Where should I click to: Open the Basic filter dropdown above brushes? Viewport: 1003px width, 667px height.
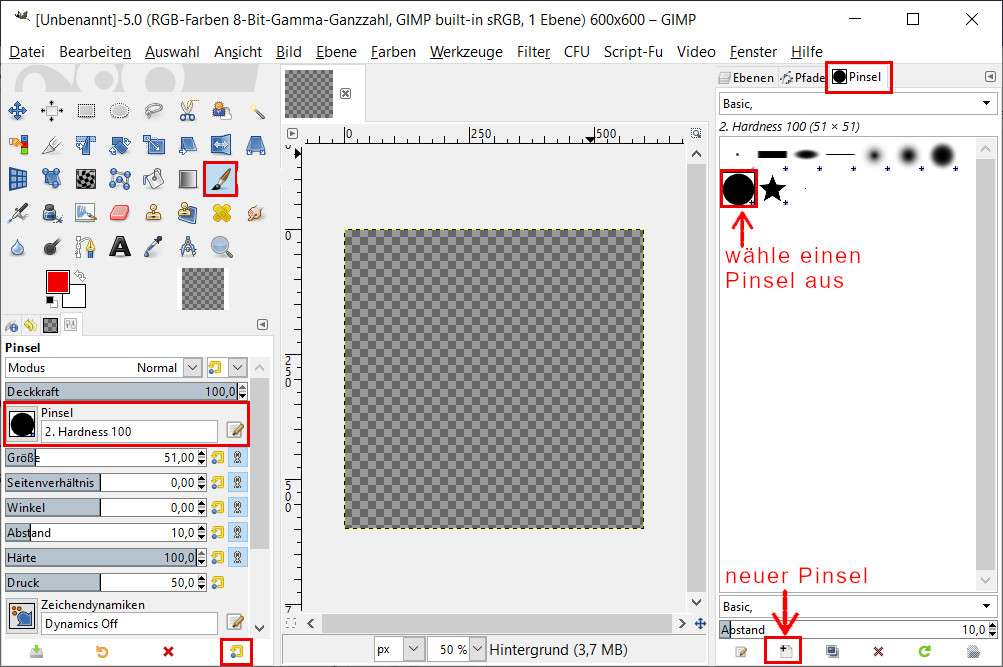[857, 104]
